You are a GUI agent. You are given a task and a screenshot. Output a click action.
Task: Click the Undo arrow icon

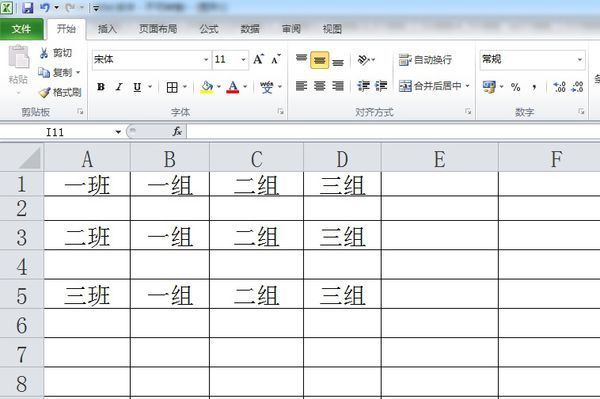[x=44, y=7]
